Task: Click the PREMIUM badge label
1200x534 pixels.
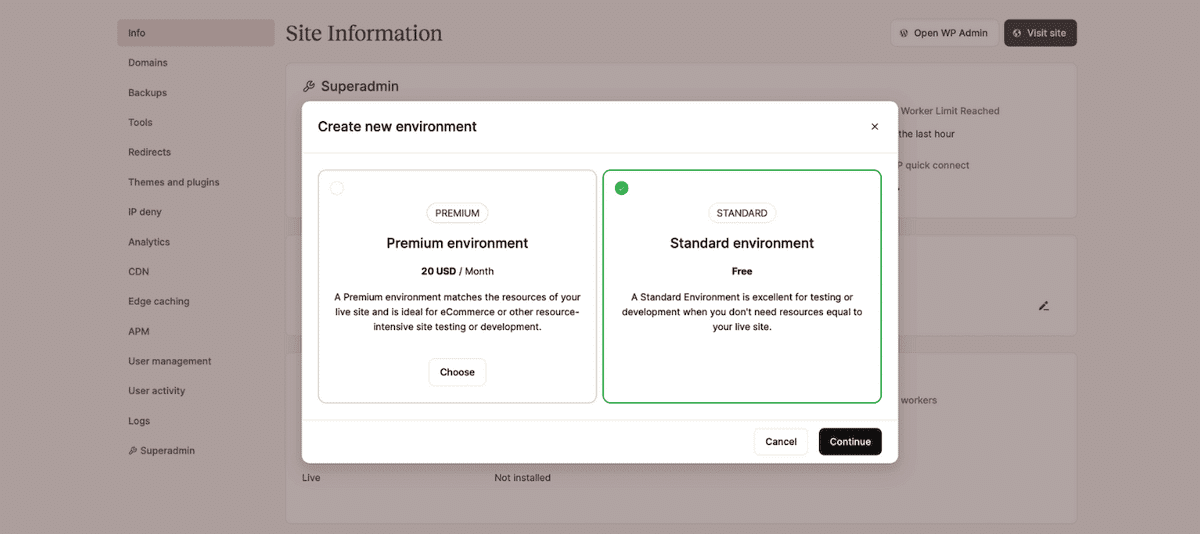Action: [x=457, y=213]
